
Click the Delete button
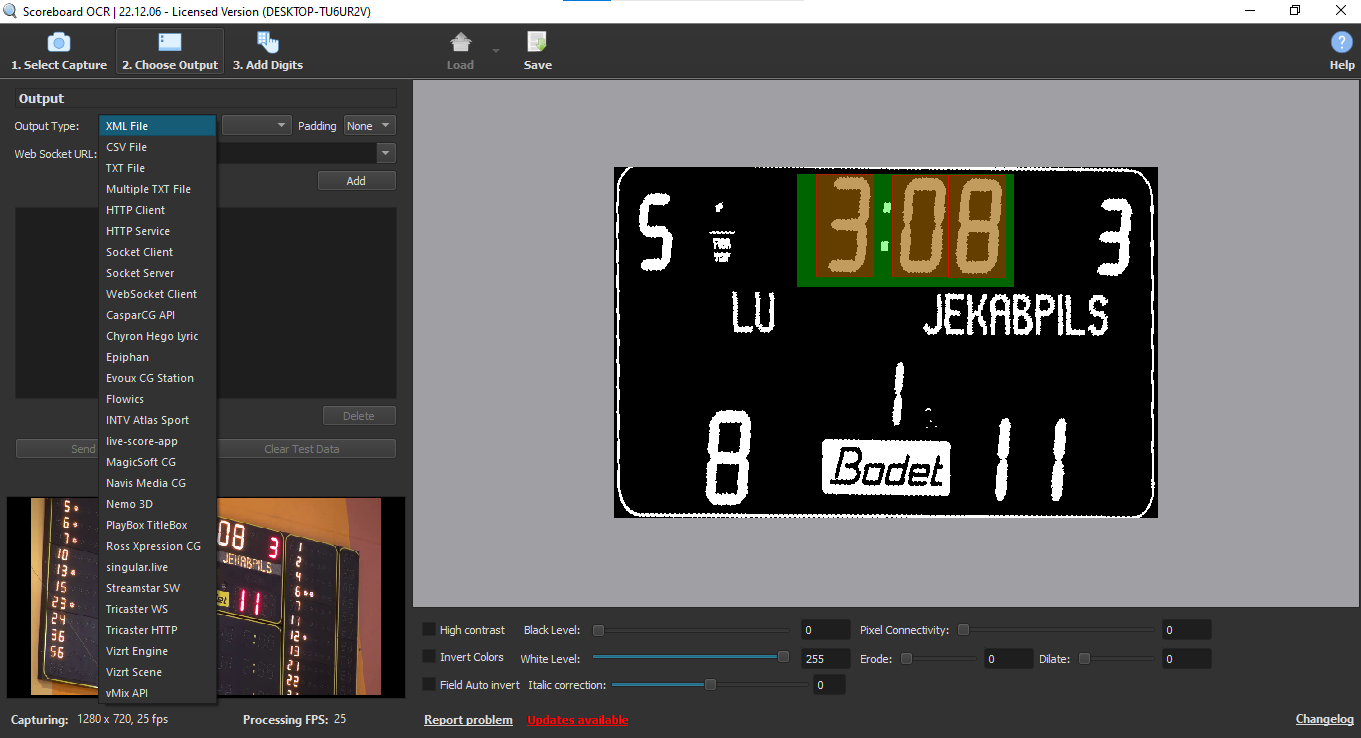[x=359, y=416]
